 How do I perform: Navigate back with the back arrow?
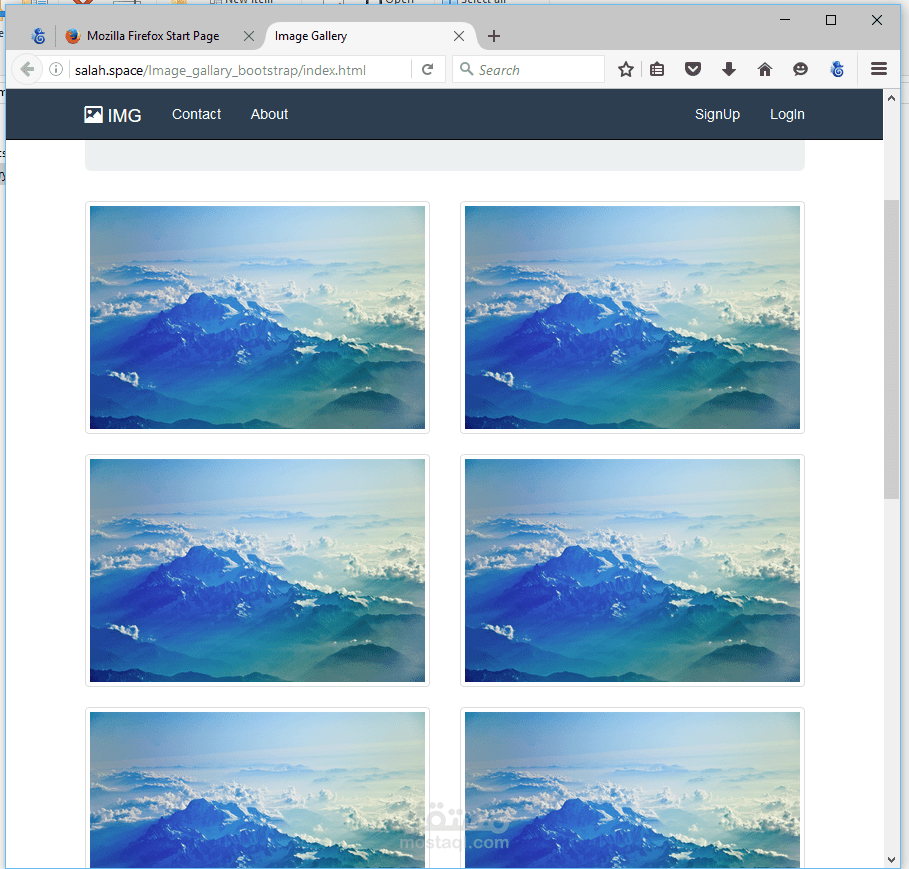pos(27,69)
